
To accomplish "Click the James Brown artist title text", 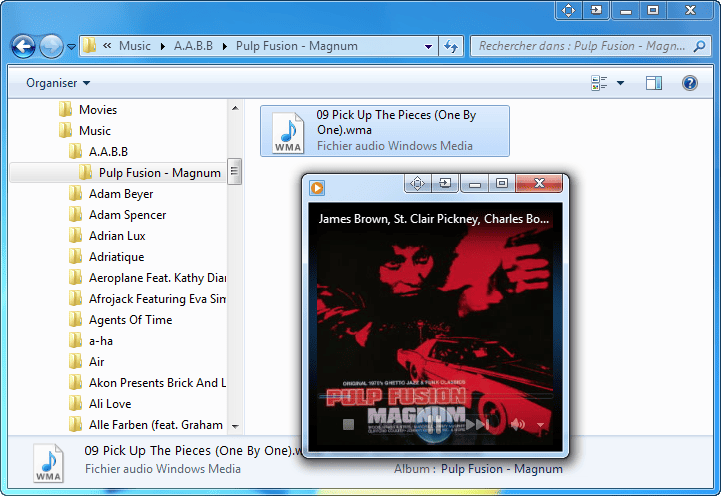I will click(434, 219).
